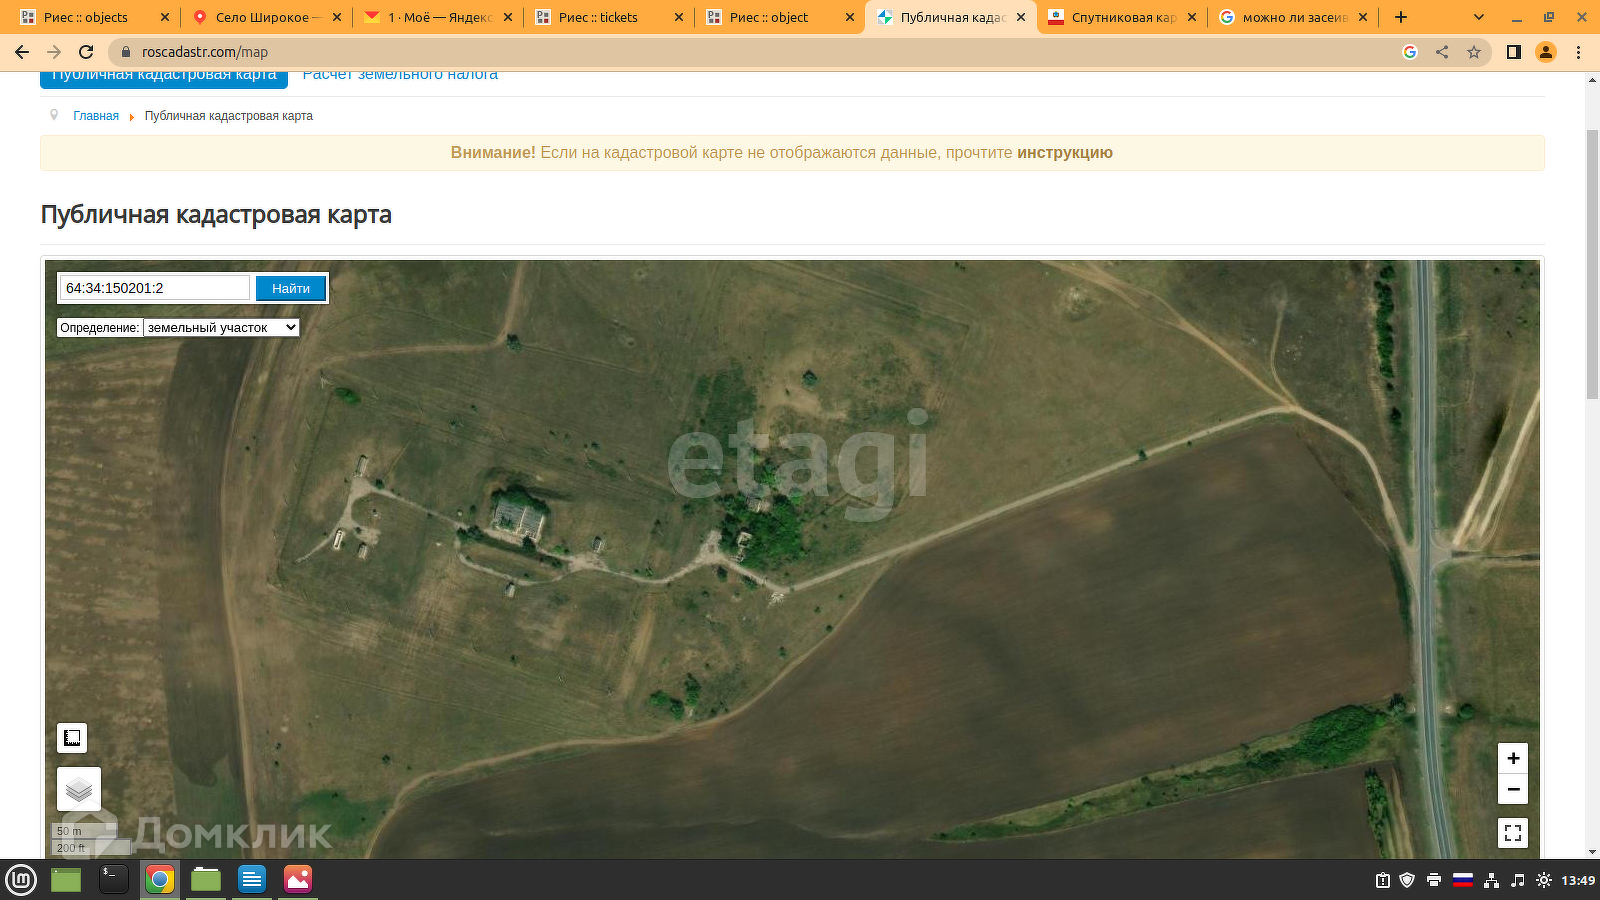Open the network tray icon
Screen dimensions: 1600x900
1491,880
